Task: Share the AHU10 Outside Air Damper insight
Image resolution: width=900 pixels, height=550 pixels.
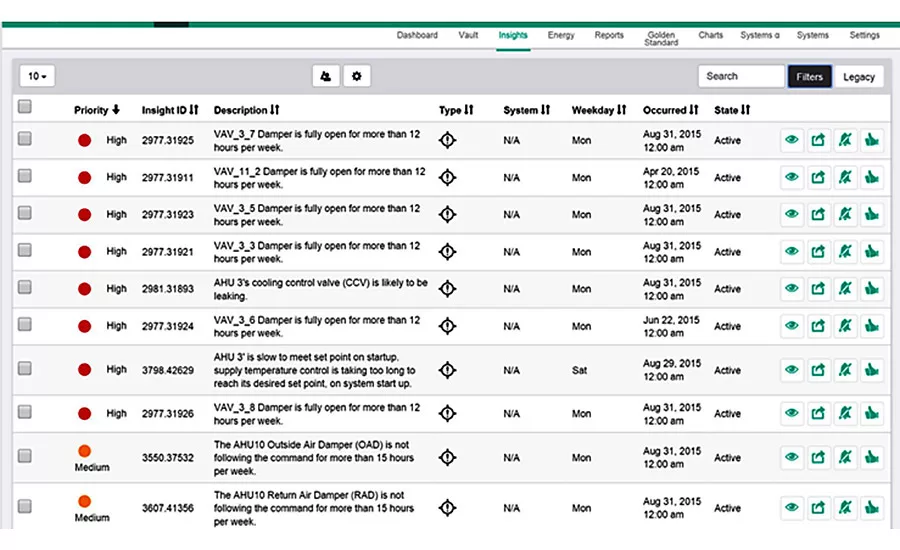Action: pyautogui.click(x=818, y=458)
